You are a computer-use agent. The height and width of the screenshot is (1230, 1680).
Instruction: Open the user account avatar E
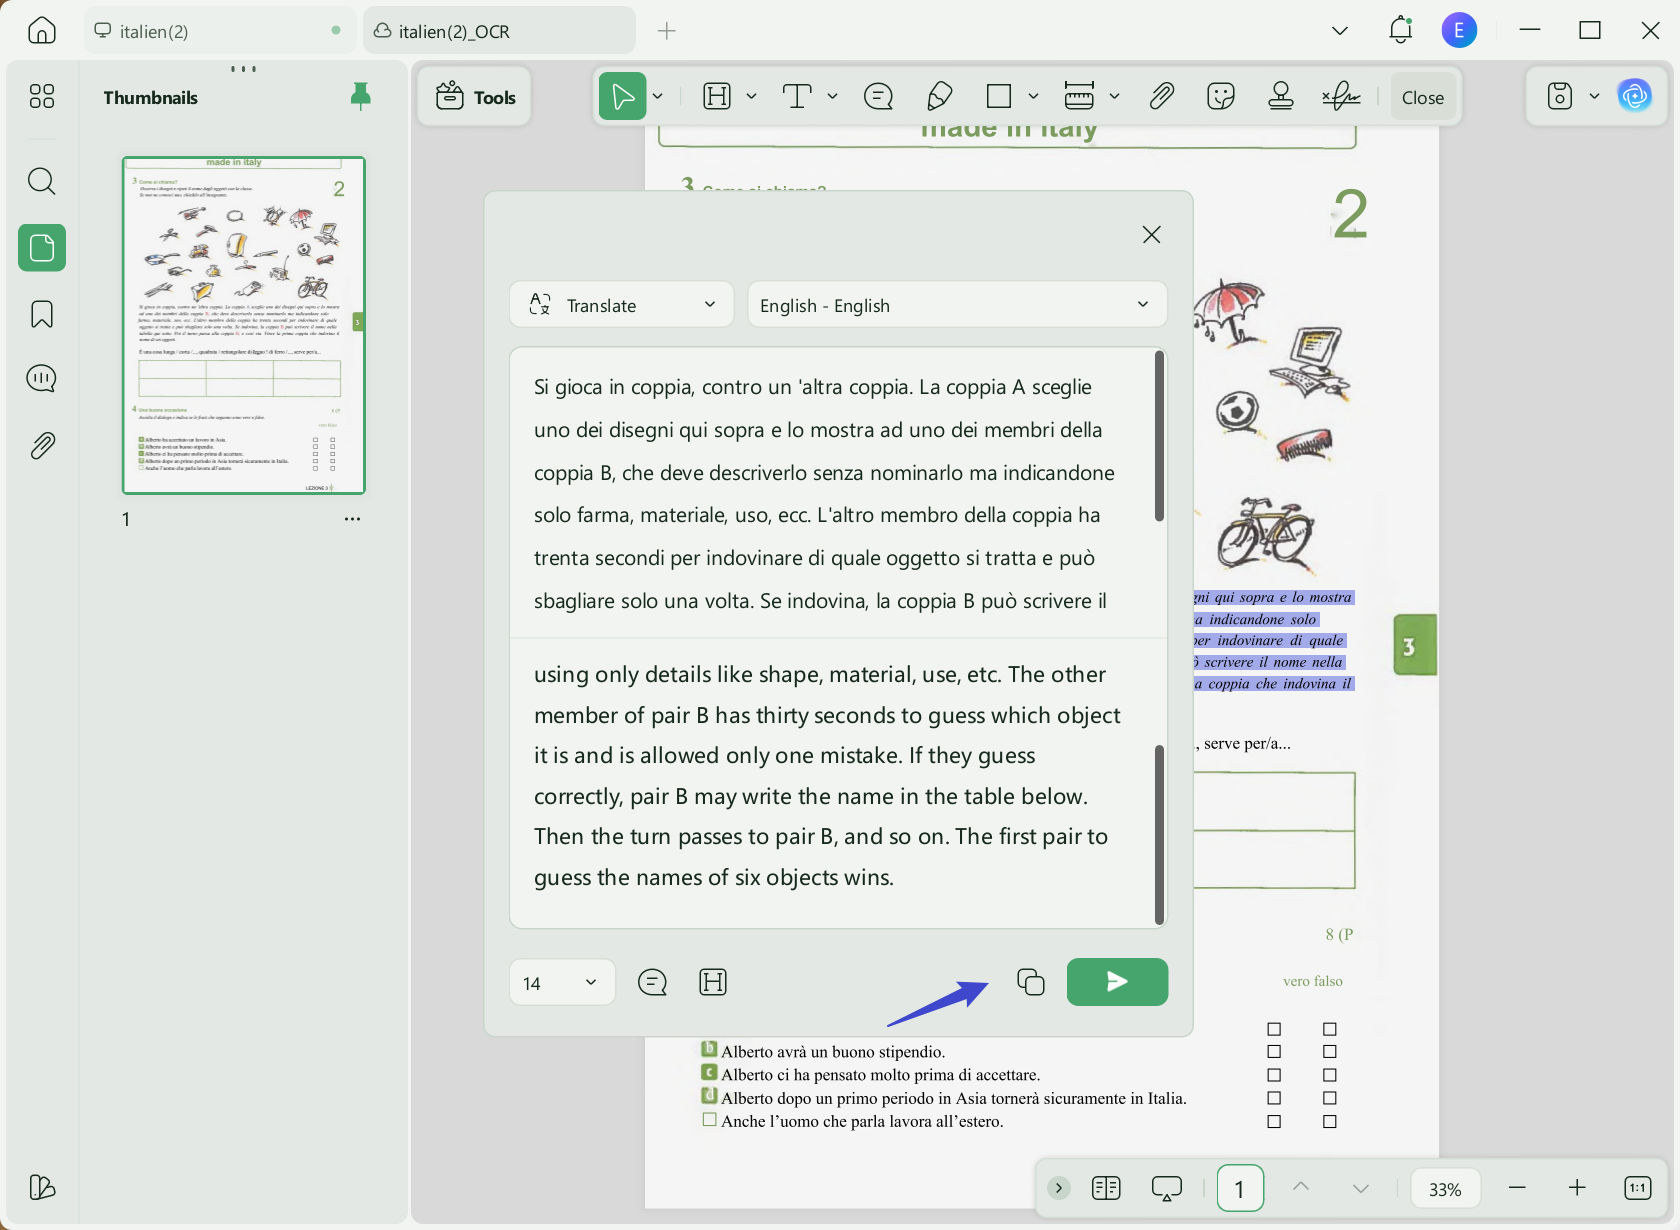[x=1459, y=30]
